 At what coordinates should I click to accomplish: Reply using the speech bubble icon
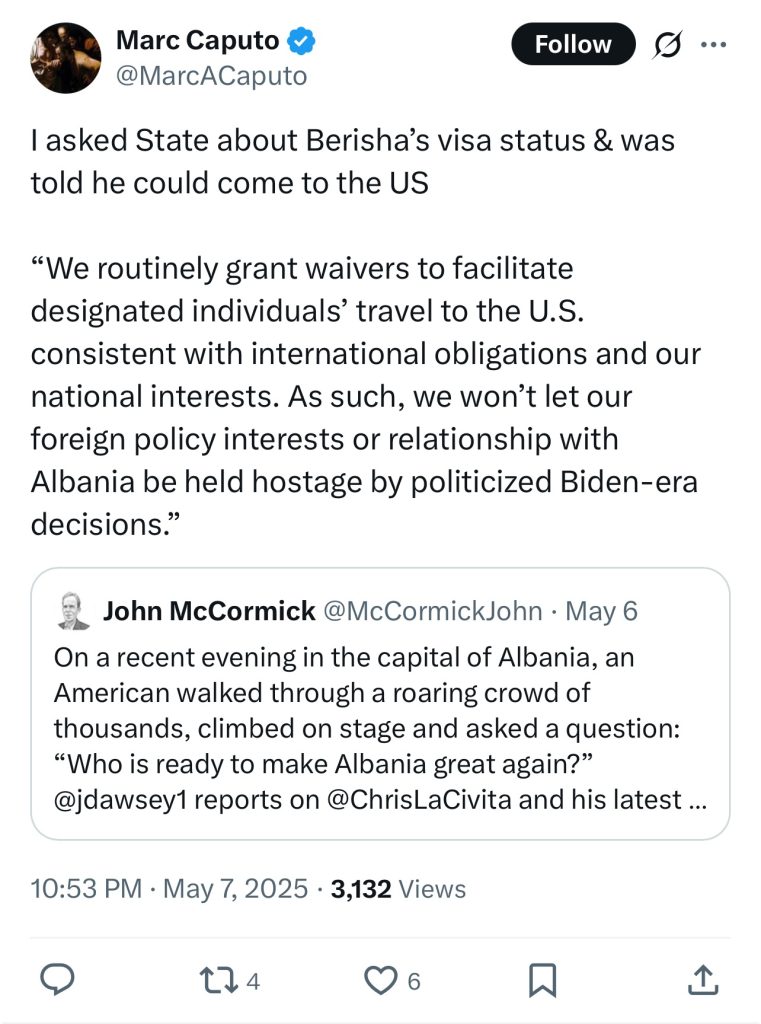pos(57,980)
